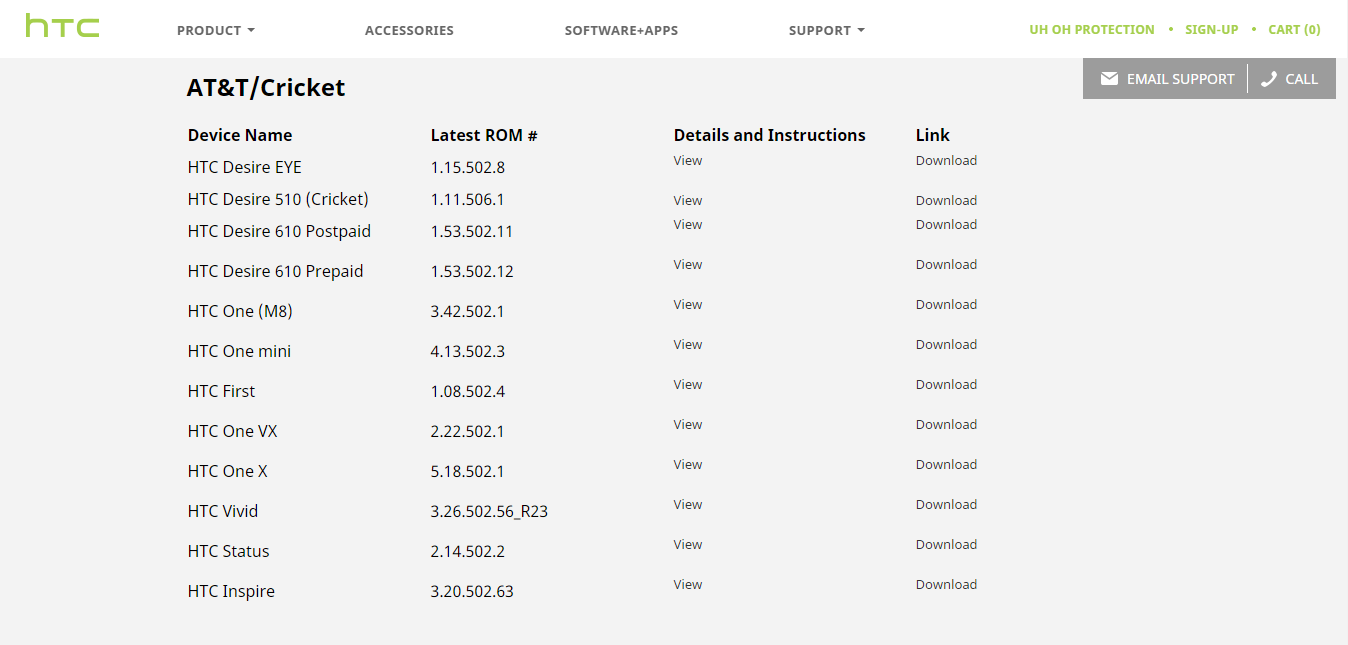Download the HTC Desire 610 Prepaid ROM
The width and height of the screenshot is (1348, 645).
coord(946,264)
